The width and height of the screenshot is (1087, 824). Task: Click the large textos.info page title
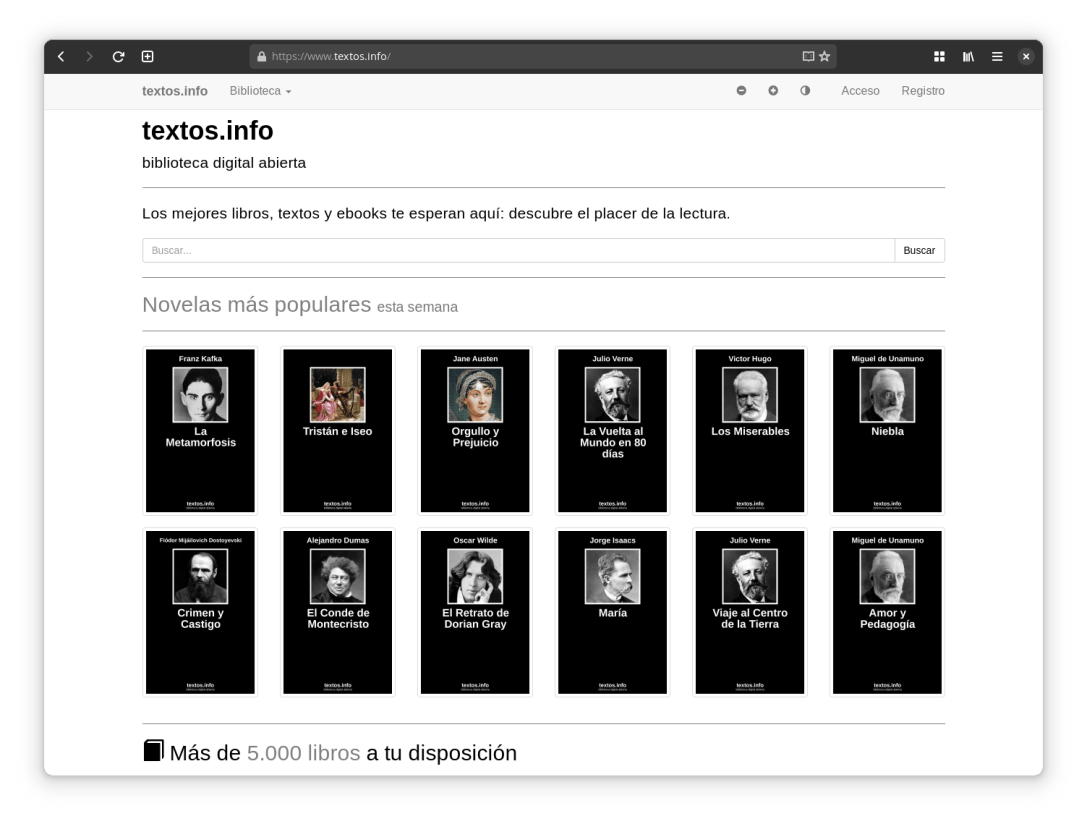(x=207, y=130)
